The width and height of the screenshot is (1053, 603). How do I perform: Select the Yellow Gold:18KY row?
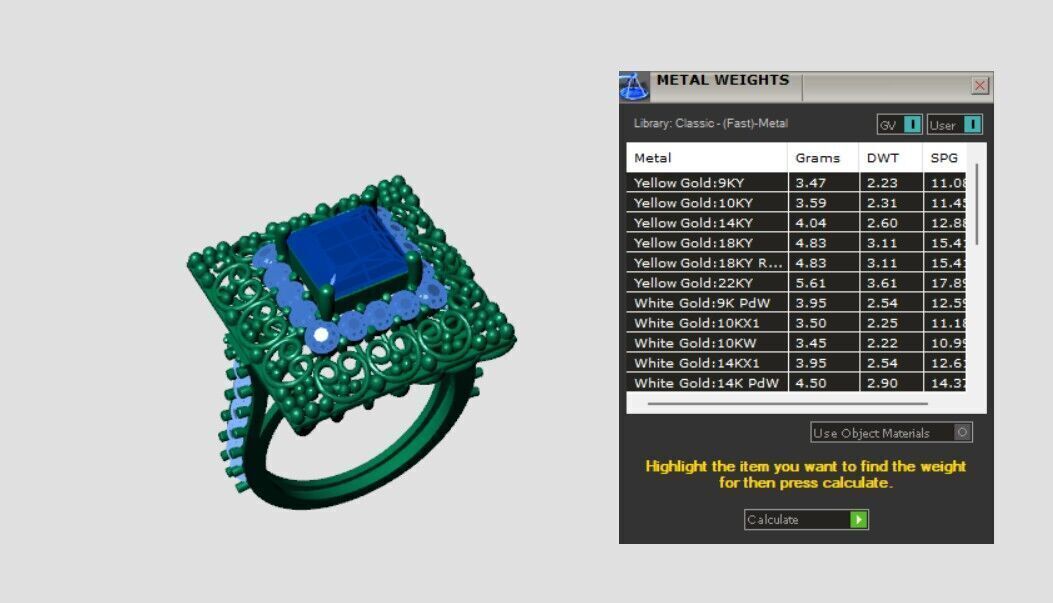click(x=796, y=243)
